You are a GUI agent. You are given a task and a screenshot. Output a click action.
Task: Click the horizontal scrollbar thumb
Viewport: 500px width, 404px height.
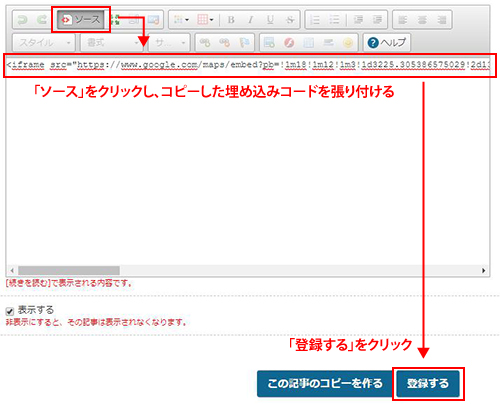coord(69,270)
